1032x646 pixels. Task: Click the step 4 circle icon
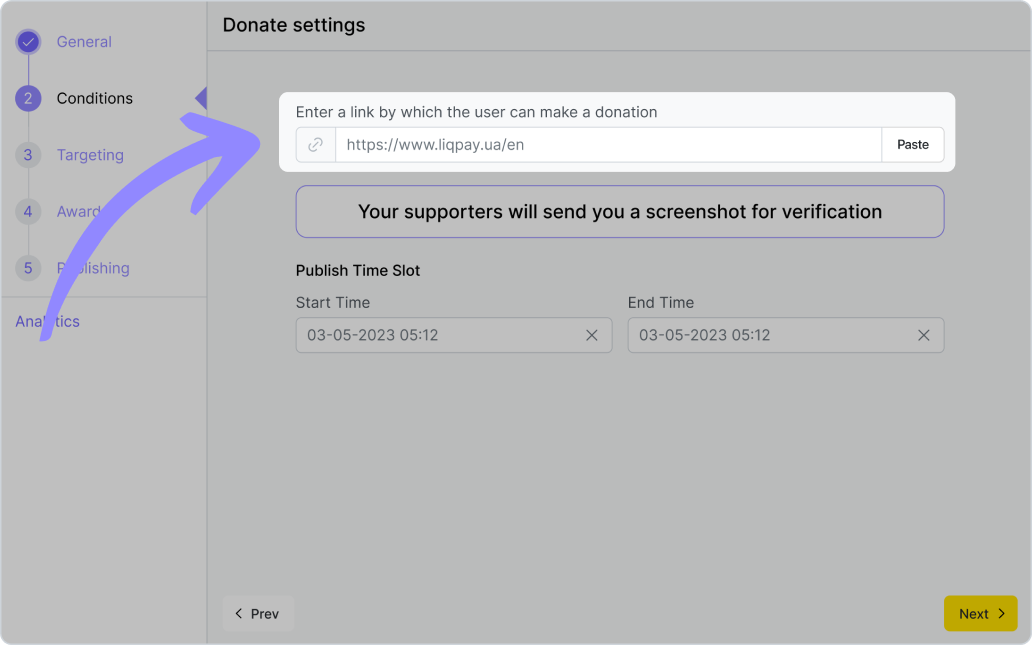pyautogui.click(x=28, y=211)
